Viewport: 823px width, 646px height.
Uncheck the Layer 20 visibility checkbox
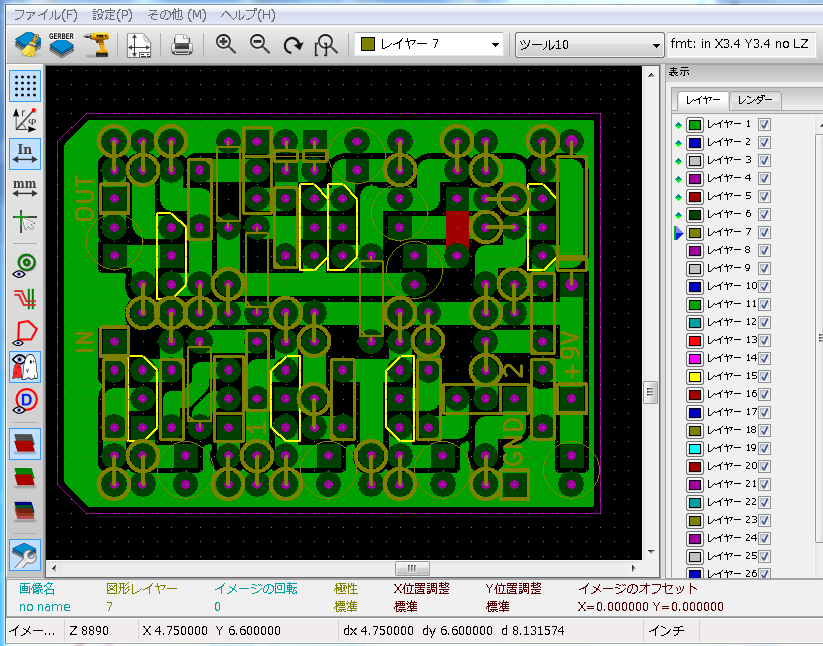(764, 467)
